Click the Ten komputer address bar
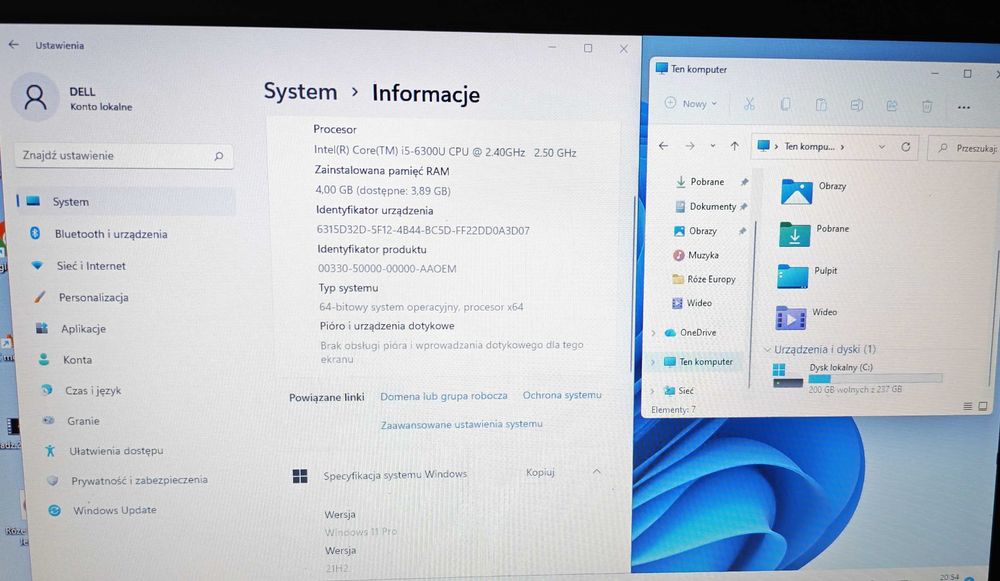 click(835, 147)
